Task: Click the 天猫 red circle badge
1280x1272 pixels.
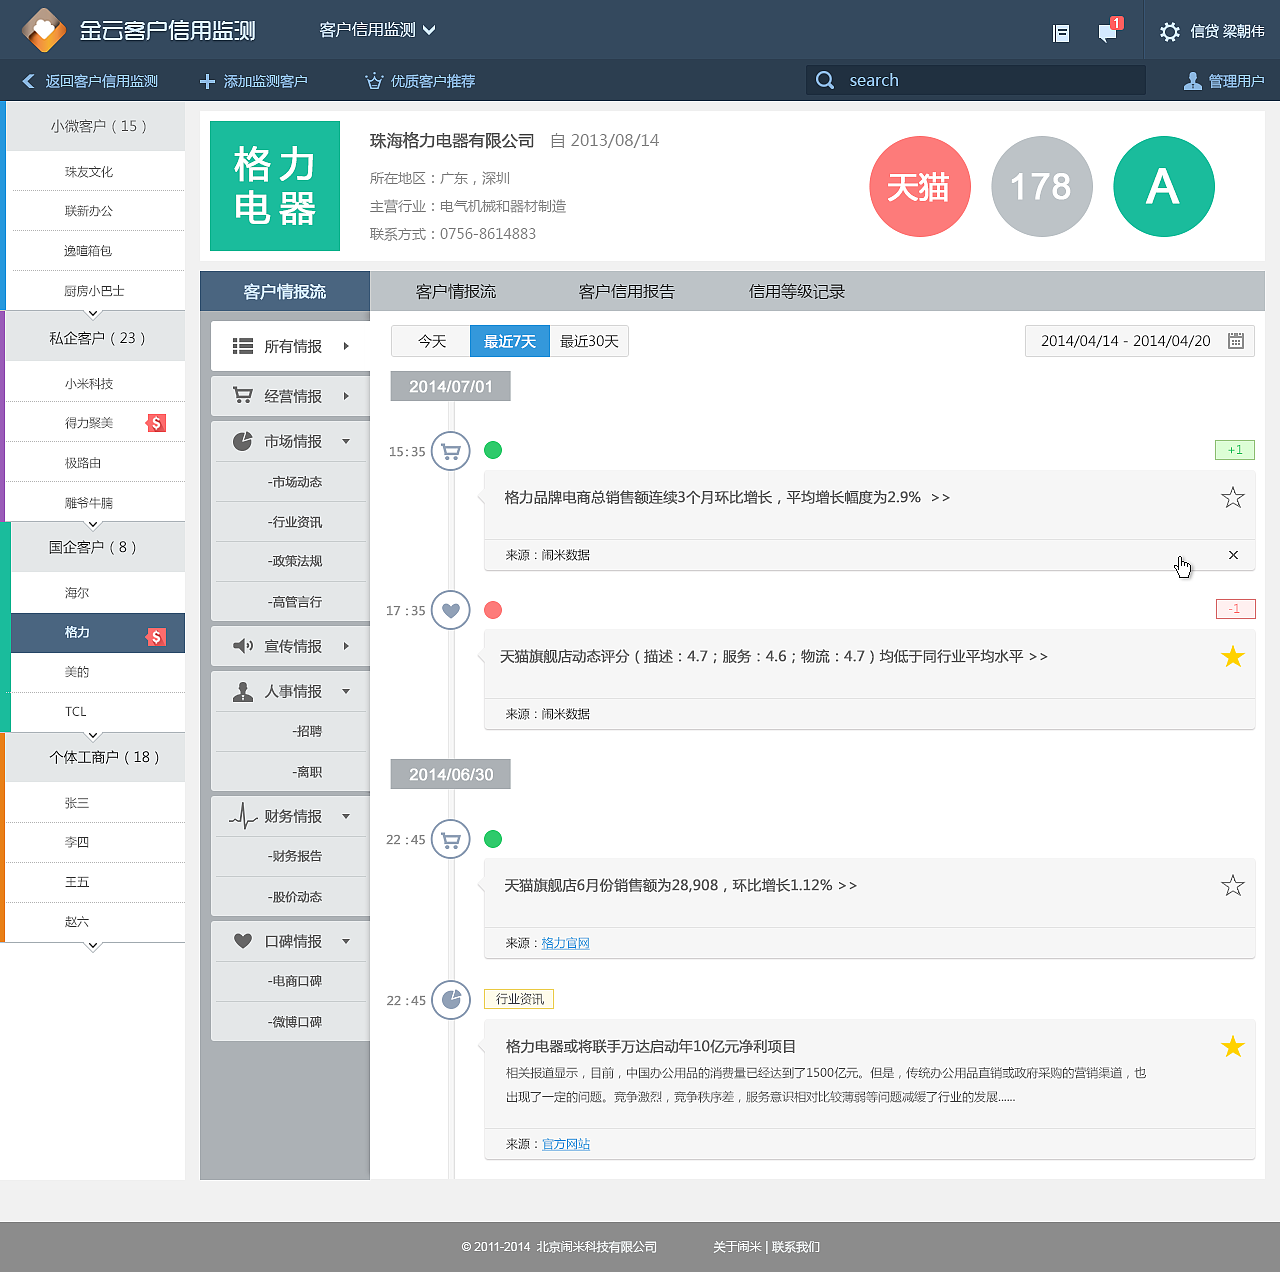Action: pos(920,187)
